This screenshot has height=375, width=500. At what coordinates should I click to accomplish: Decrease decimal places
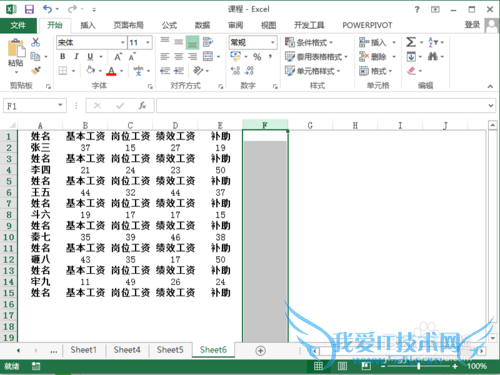[x=249, y=71]
